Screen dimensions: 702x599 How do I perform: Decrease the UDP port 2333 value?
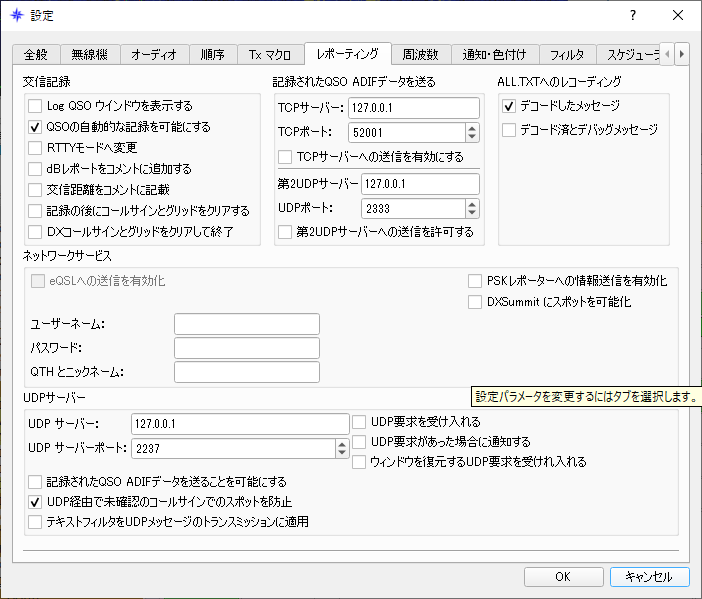pyautogui.click(x=472, y=213)
